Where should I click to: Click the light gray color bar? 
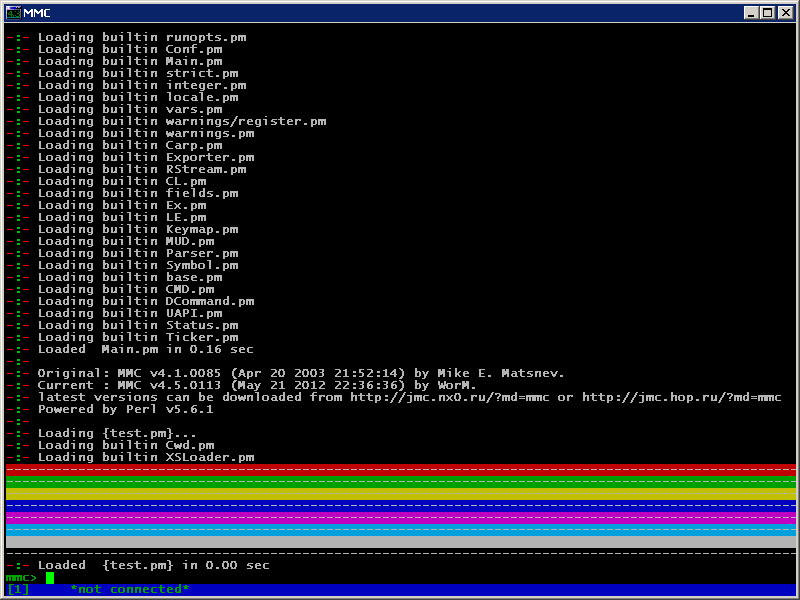[400, 541]
